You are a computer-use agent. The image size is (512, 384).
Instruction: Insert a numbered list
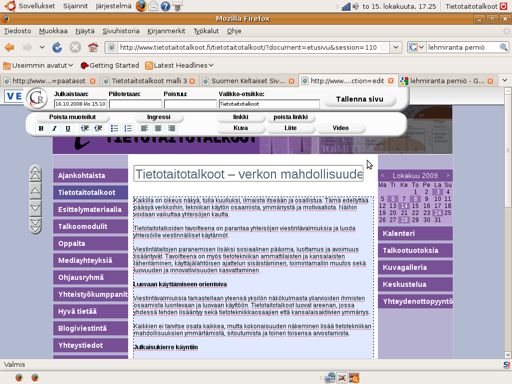coord(128,128)
